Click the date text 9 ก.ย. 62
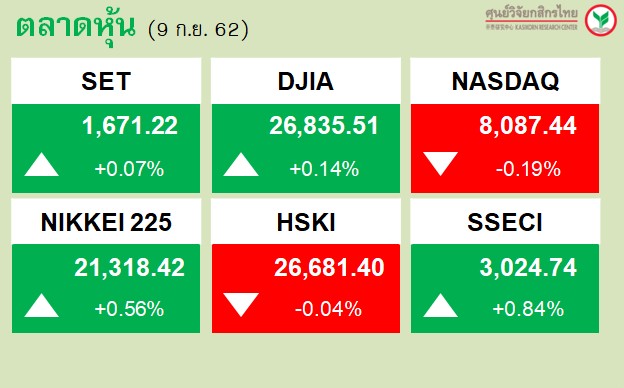The width and height of the screenshot is (624, 388). pyautogui.click(x=198, y=30)
